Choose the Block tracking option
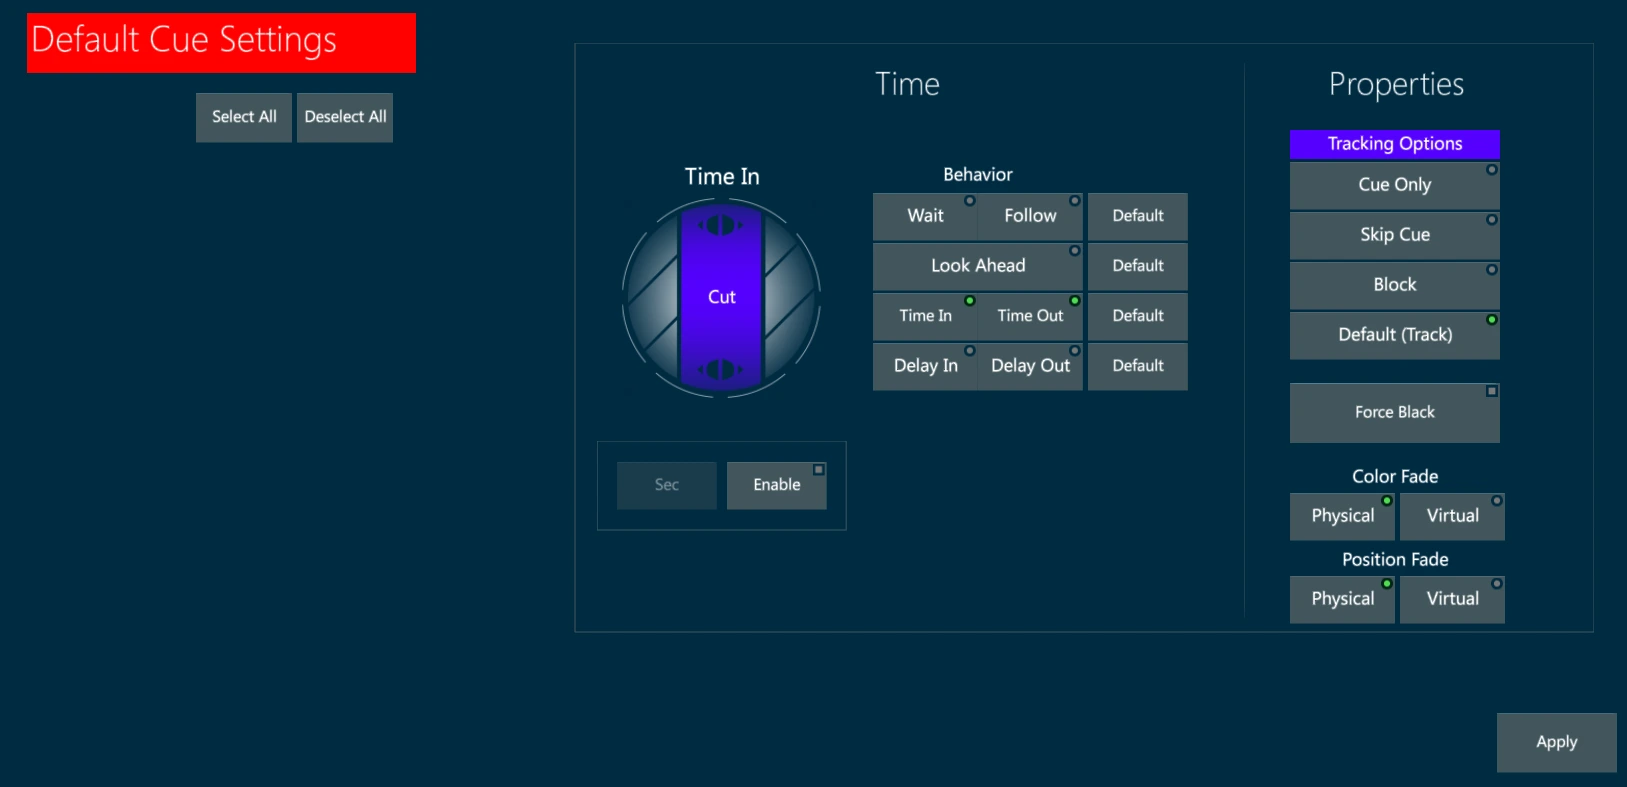The image size is (1627, 787). point(1395,285)
